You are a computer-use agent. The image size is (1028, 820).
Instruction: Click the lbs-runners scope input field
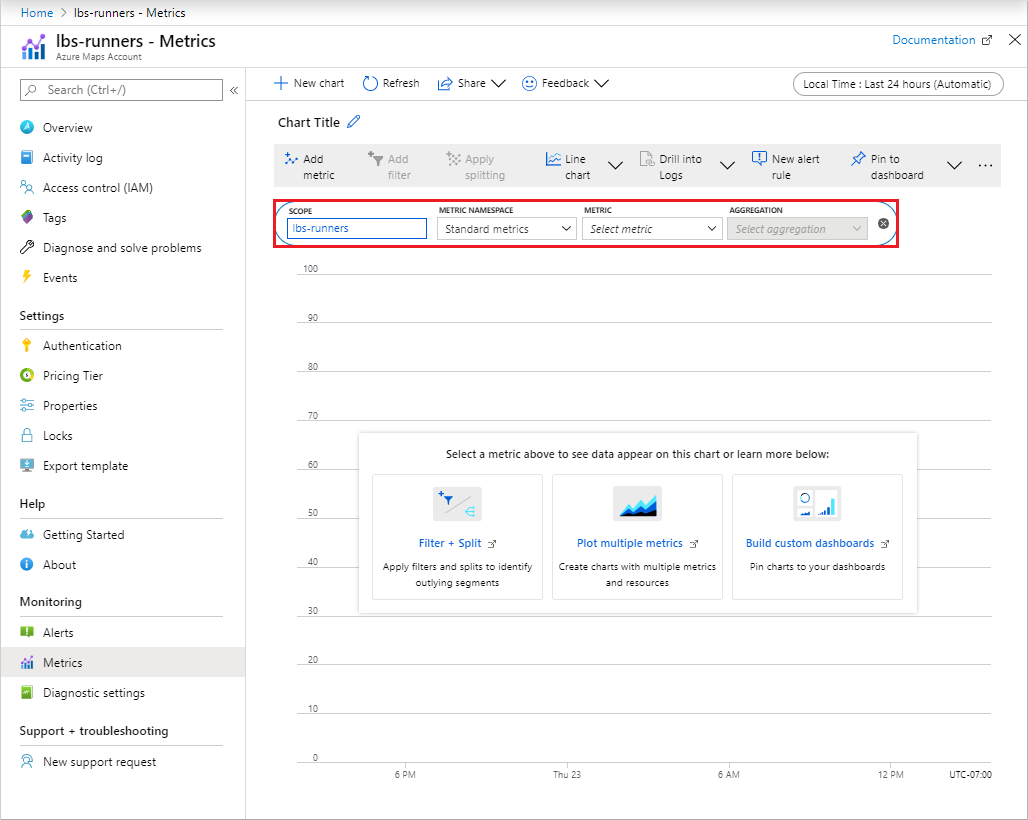click(356, 228)
